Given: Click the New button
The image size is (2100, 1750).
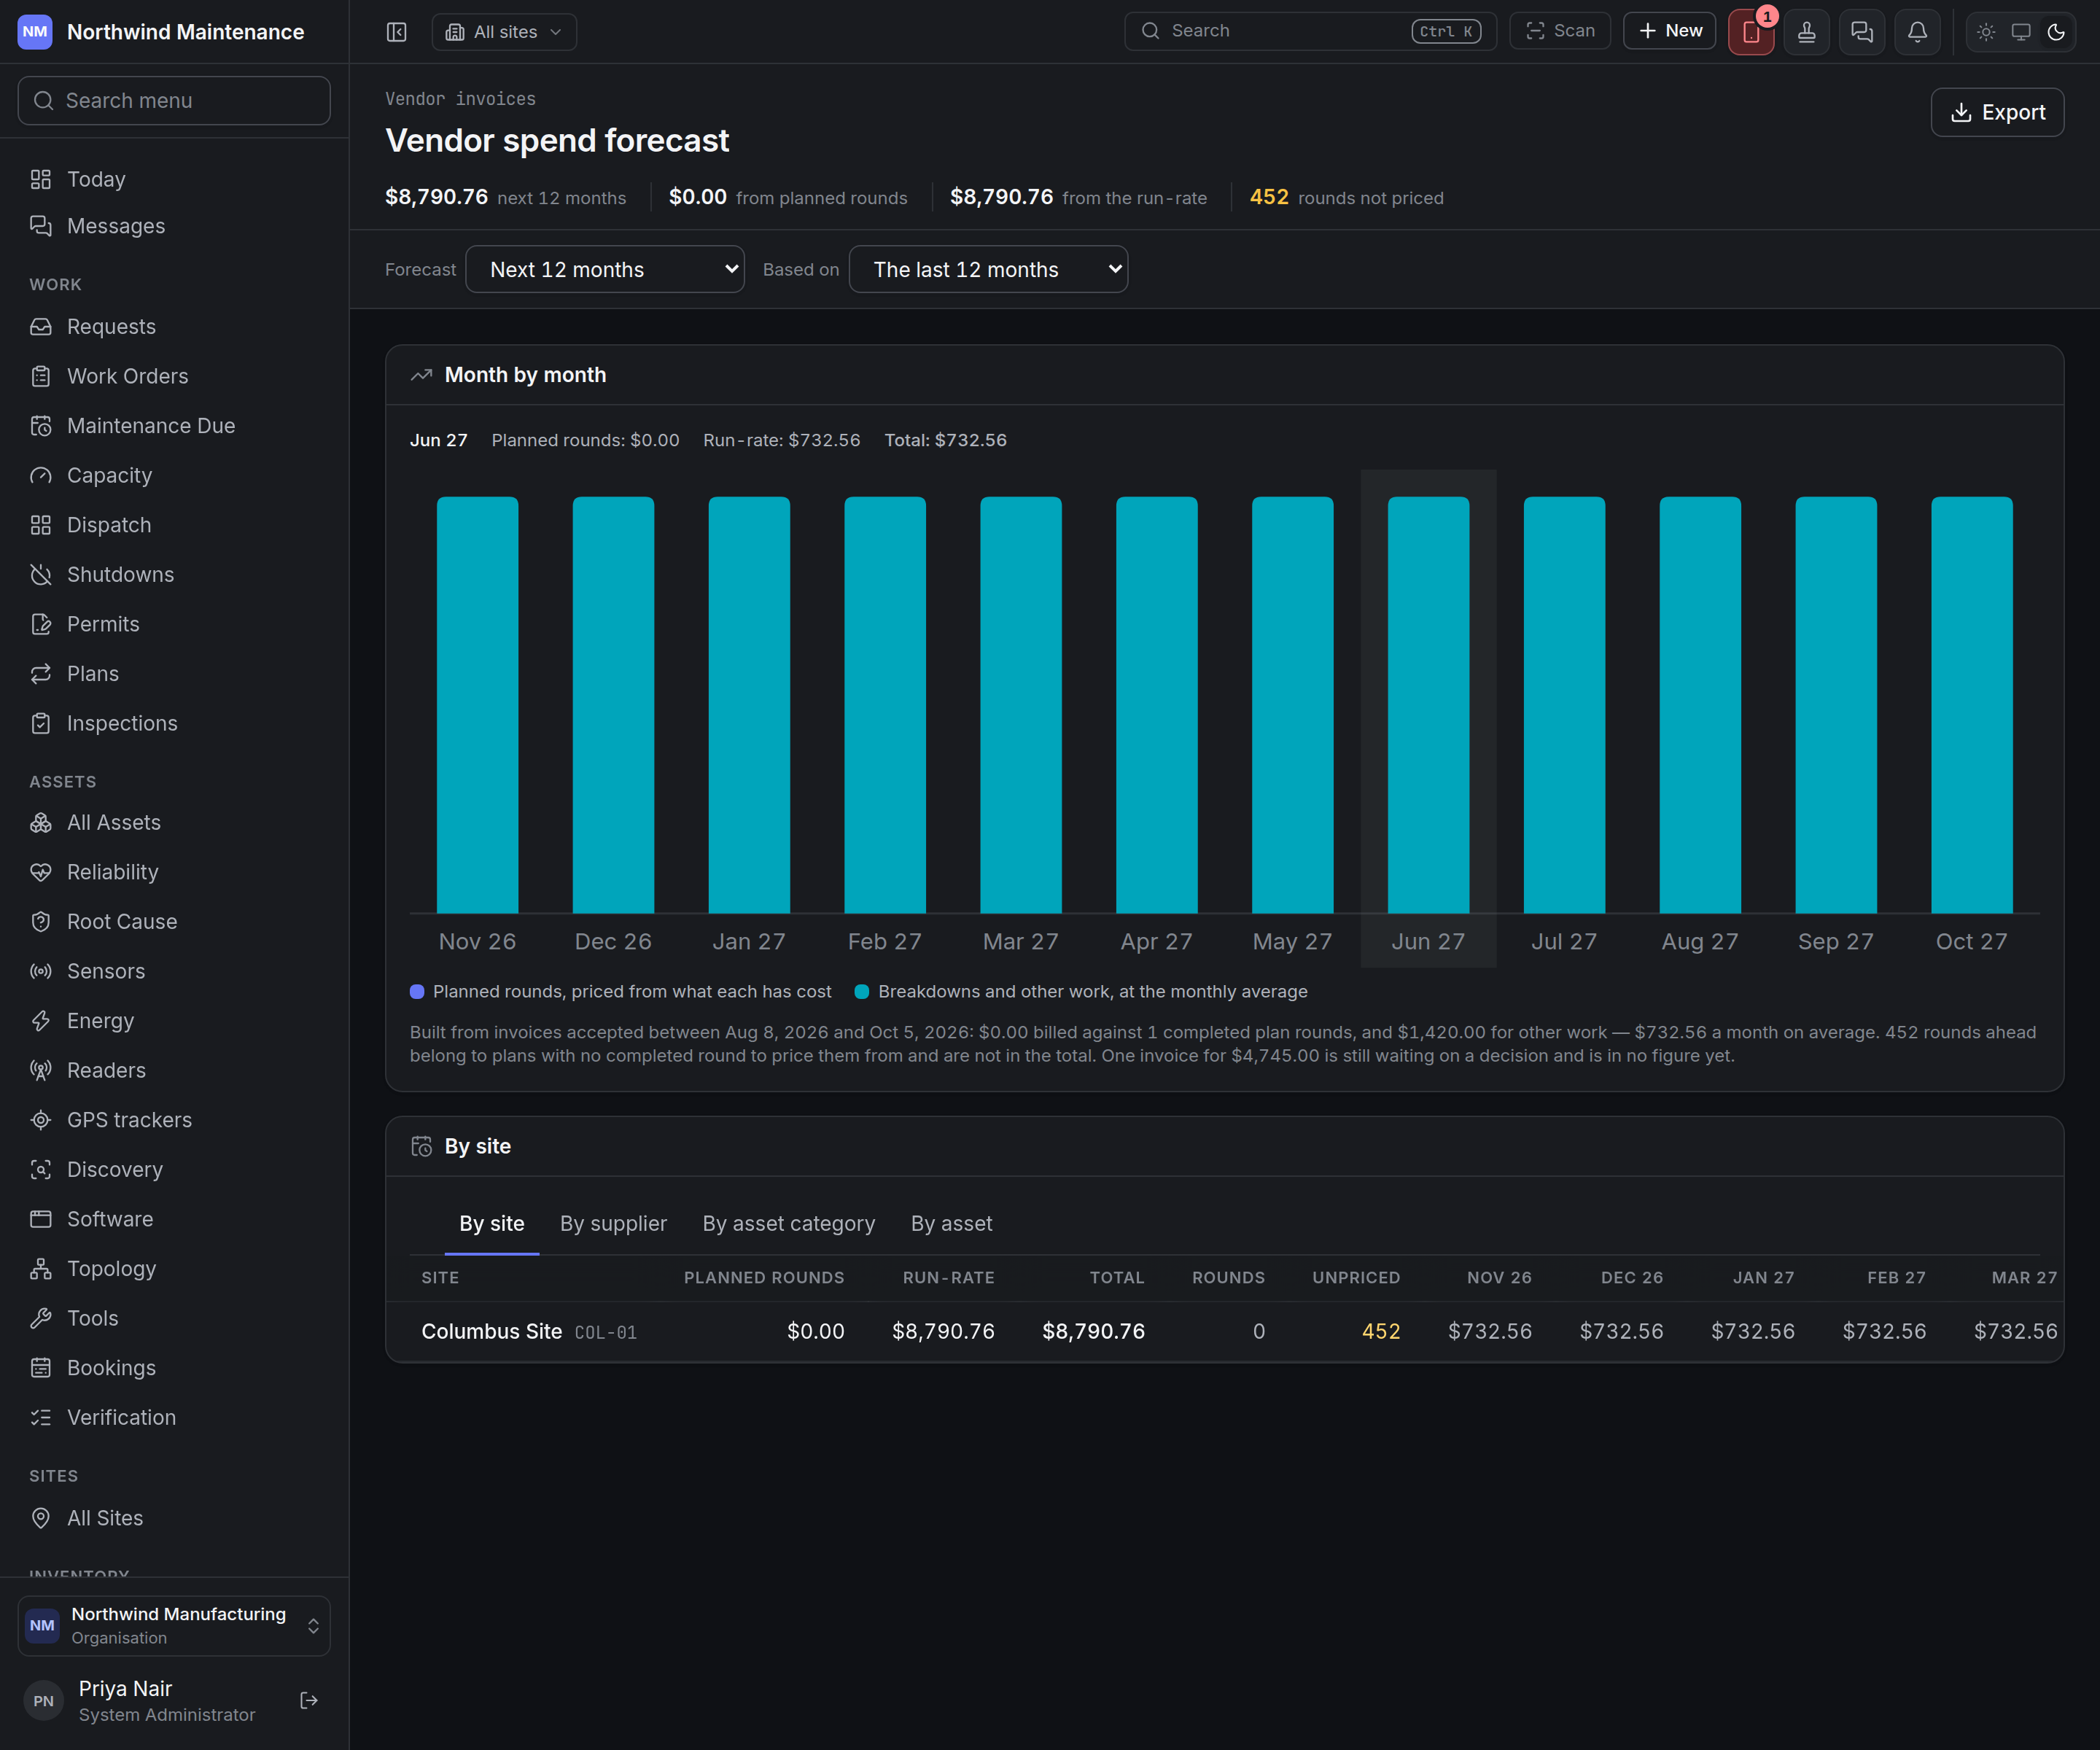Looking at the screenshot, I should pos(1669,31).
